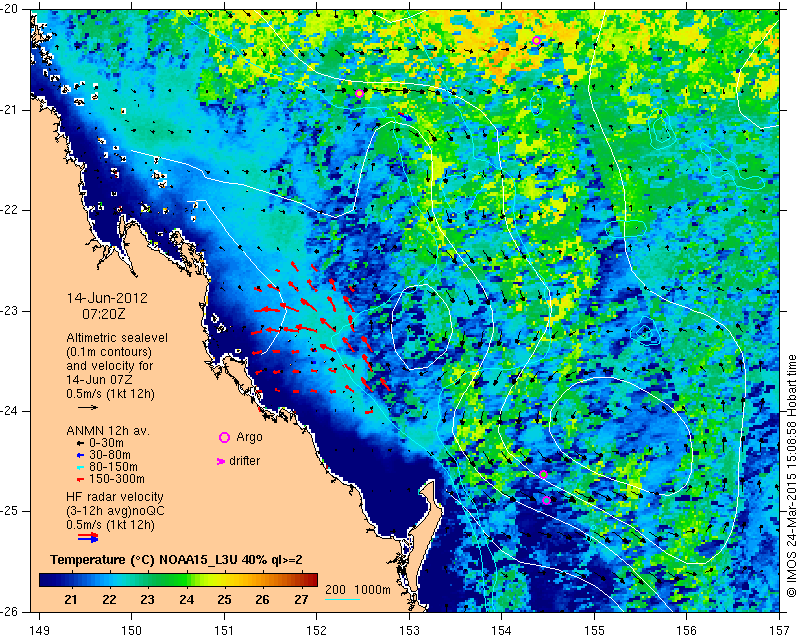This screenshot has width=800, height=640.
Task: Click the Argo float marker near 20.3S 154.4E
Action: tap(536, 41)
